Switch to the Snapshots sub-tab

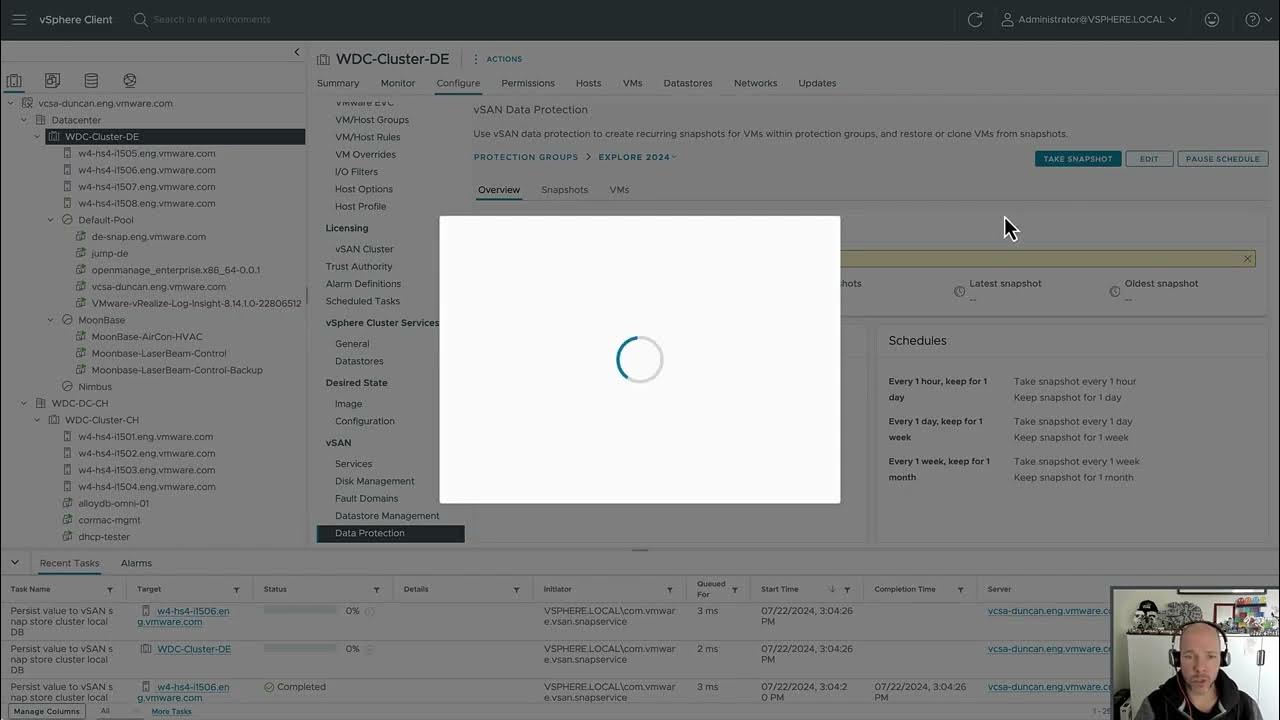(565, 189)
